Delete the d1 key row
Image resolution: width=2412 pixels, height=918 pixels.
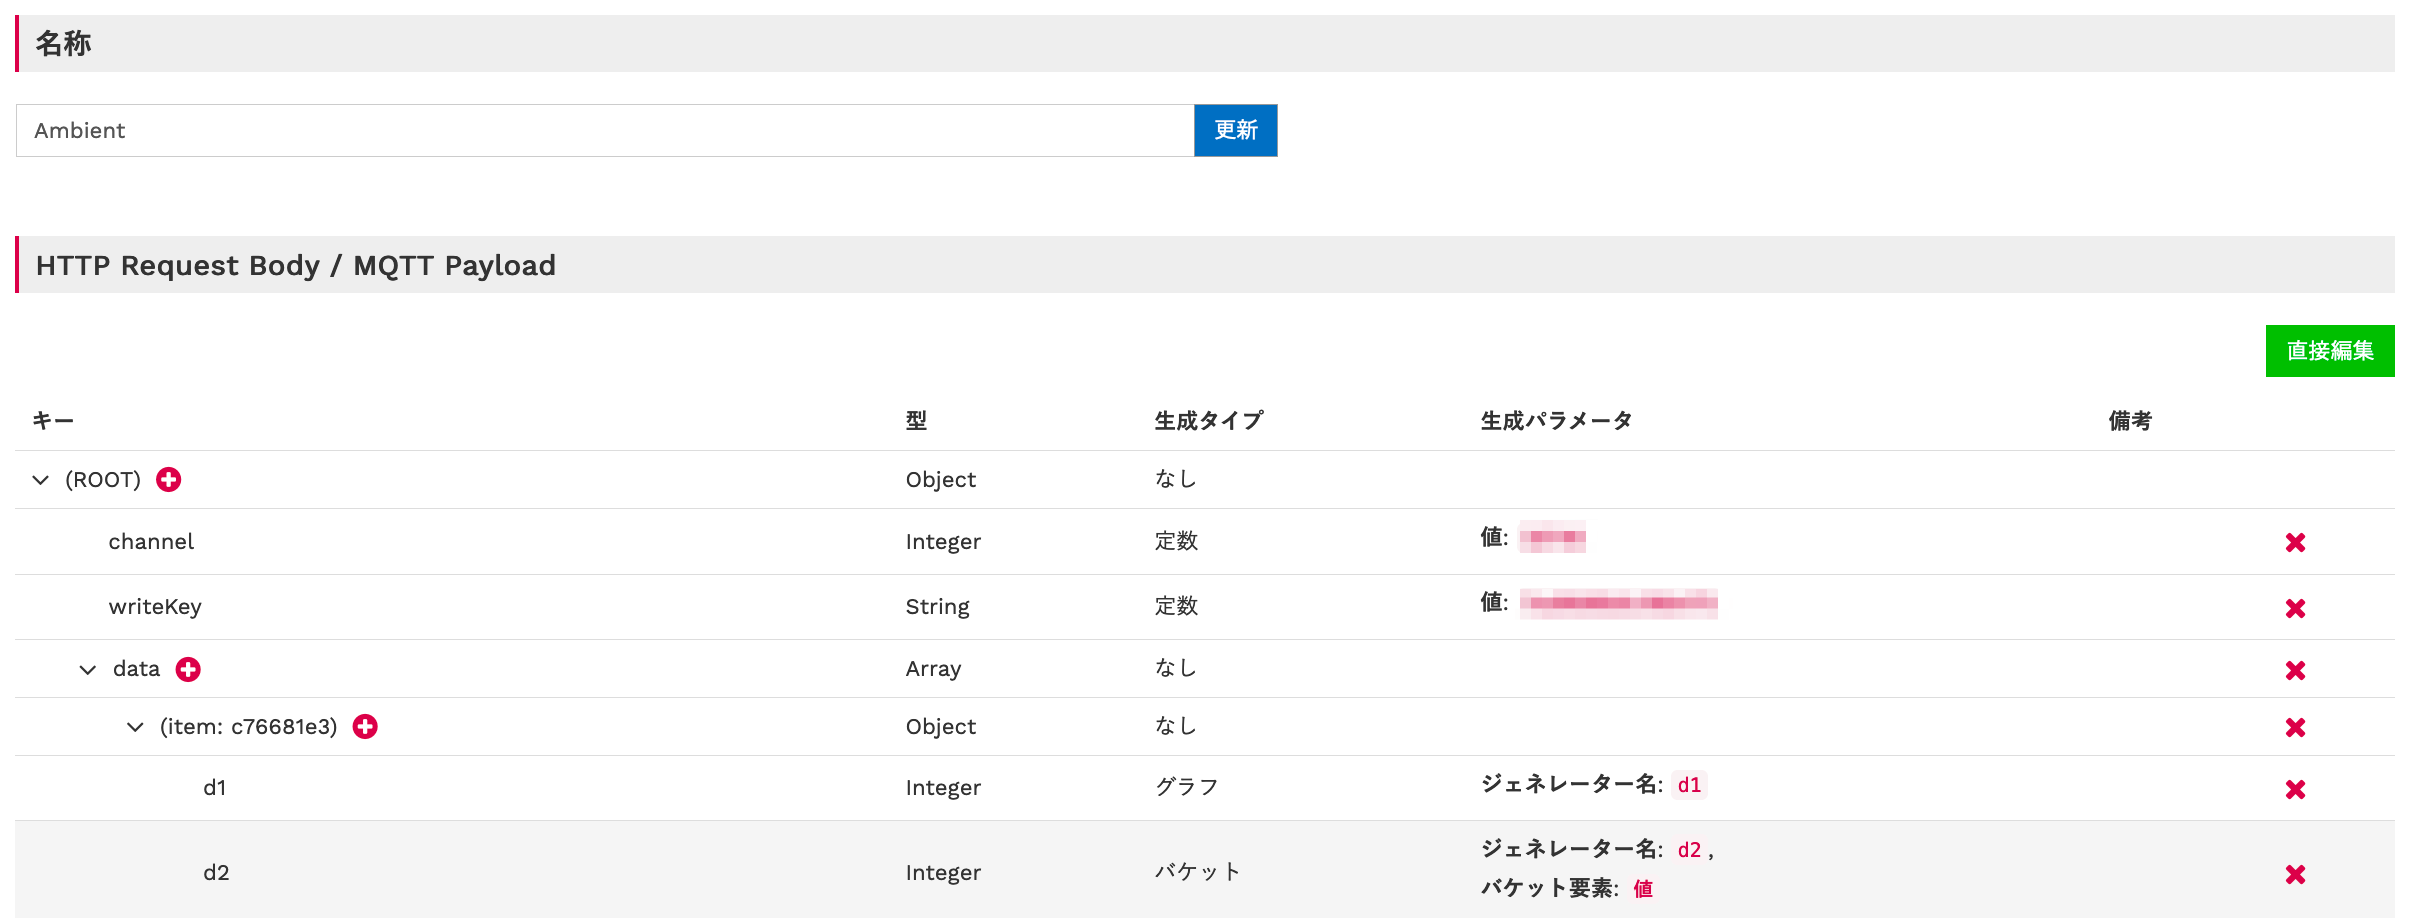point(2295,789)
